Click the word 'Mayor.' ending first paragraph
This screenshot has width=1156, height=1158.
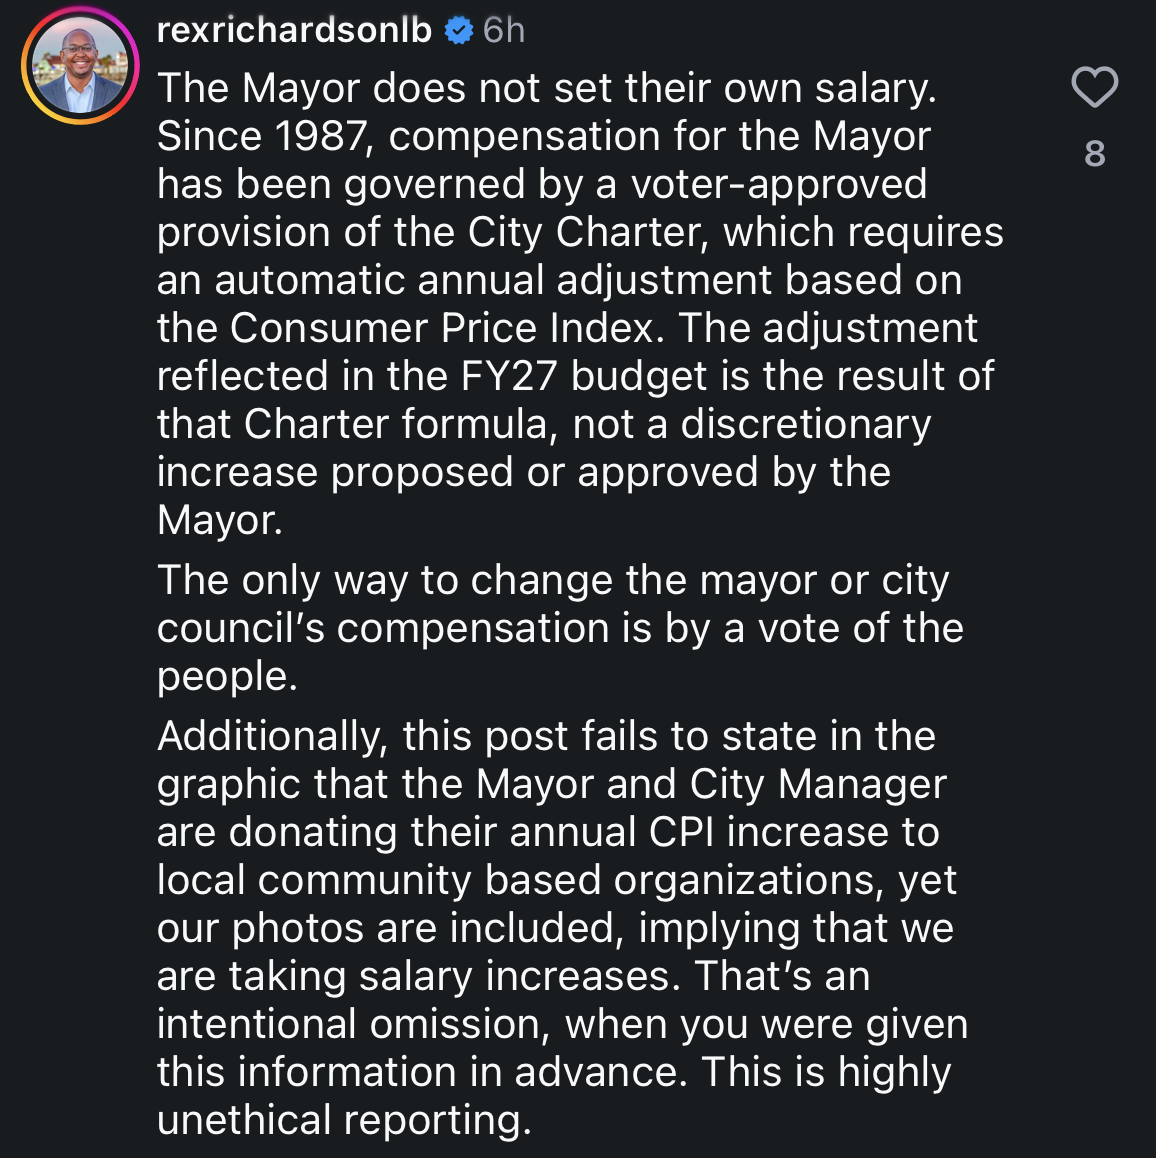(x=219, y=521)
